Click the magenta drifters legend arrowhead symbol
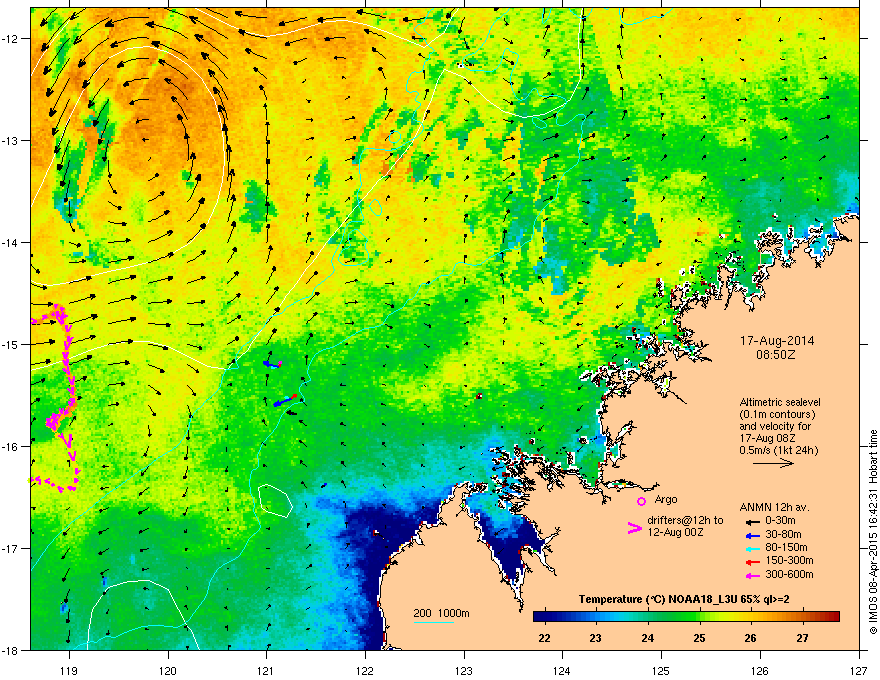 click(635, 527)
